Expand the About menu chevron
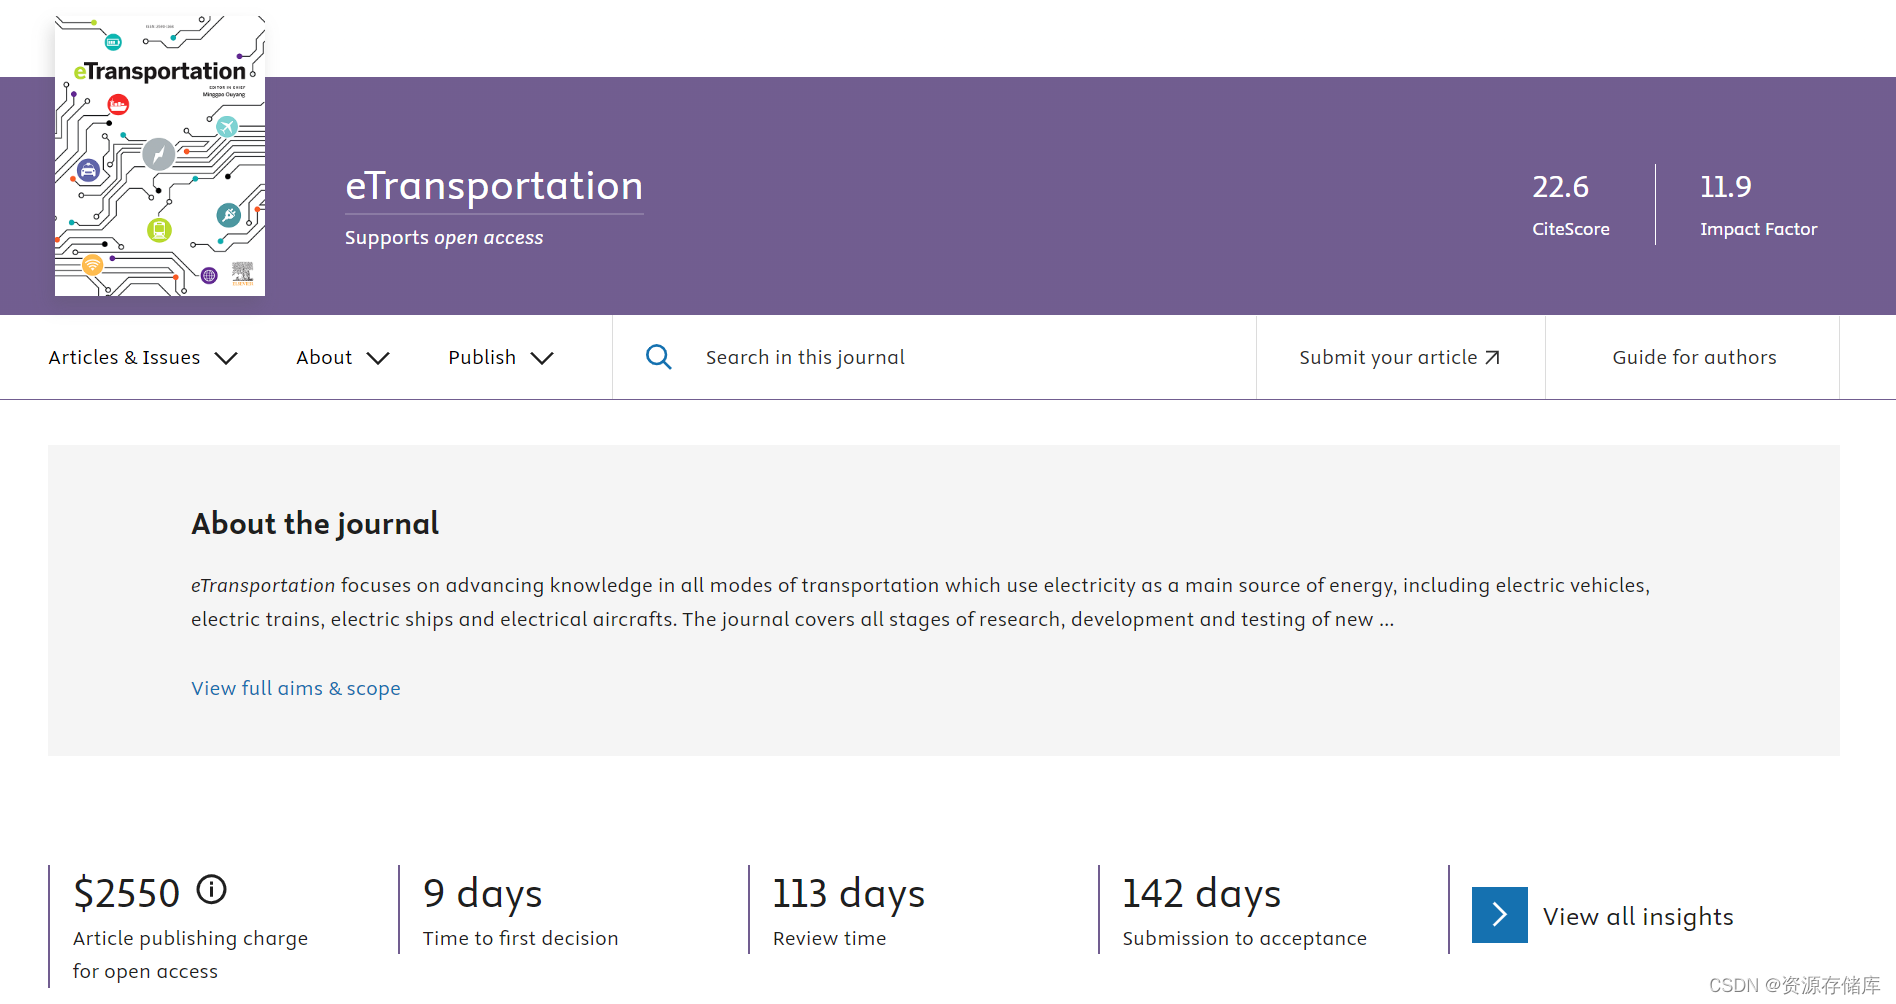 (378, 358)
